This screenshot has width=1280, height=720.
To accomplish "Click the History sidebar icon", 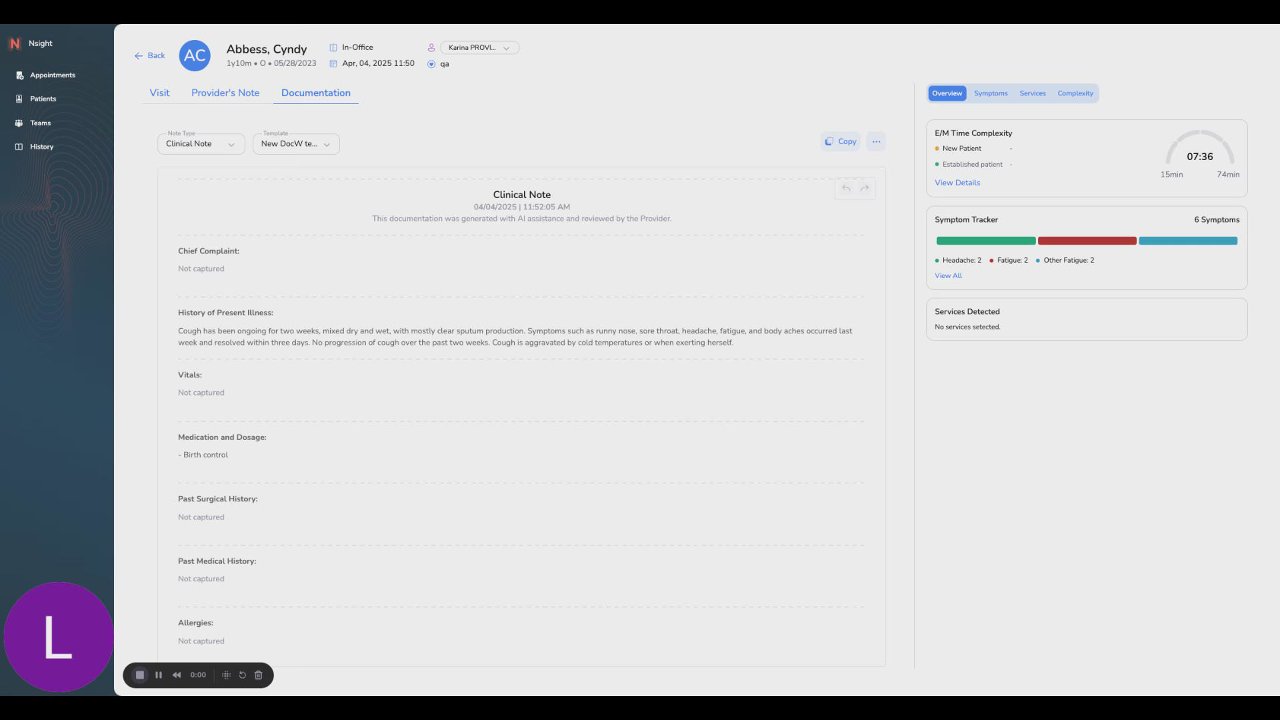I will tap(19, 147).
